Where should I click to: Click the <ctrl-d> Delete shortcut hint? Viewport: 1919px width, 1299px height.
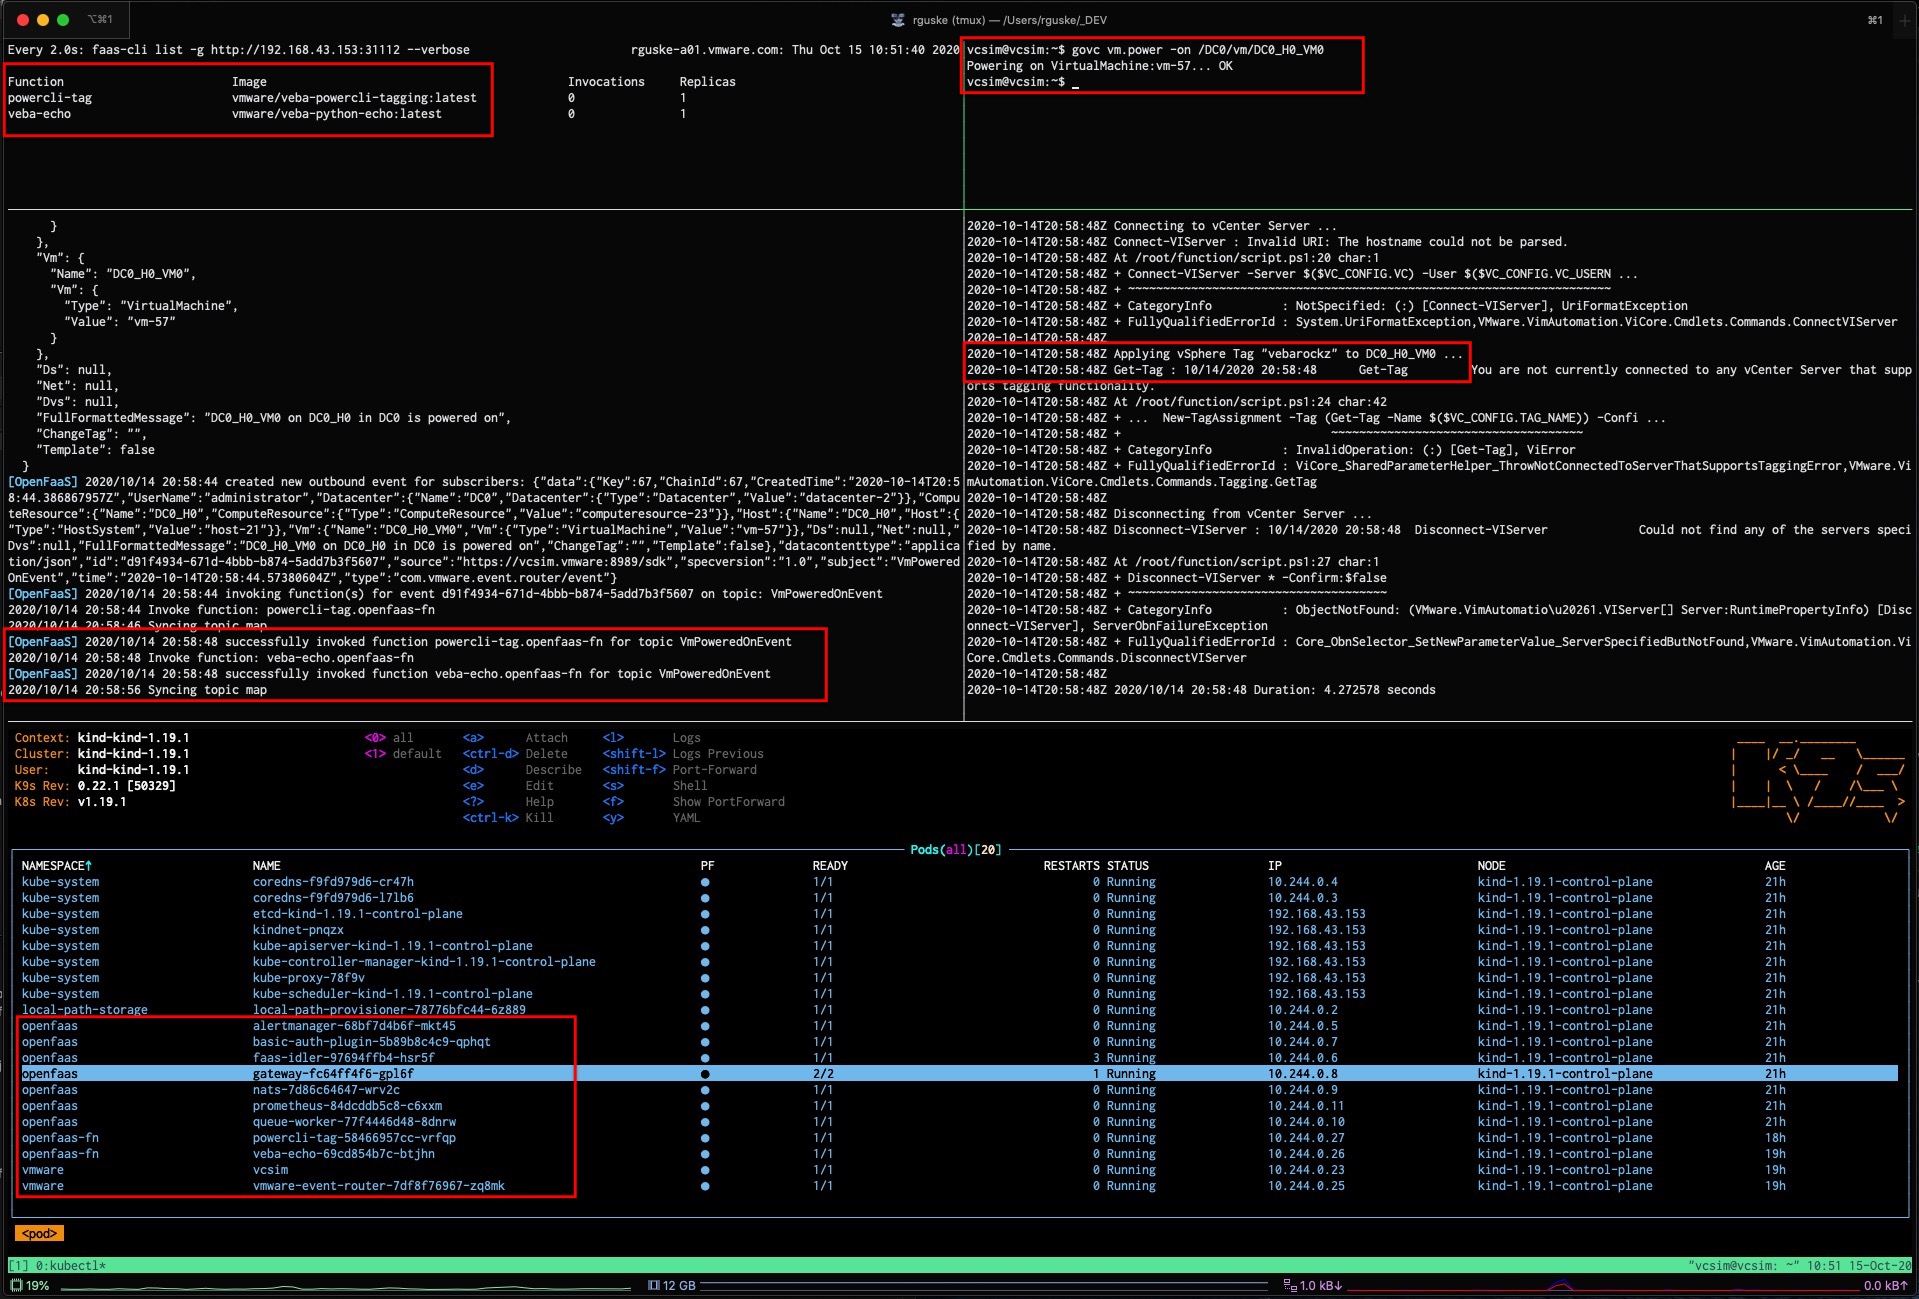(x=515, y=754)
